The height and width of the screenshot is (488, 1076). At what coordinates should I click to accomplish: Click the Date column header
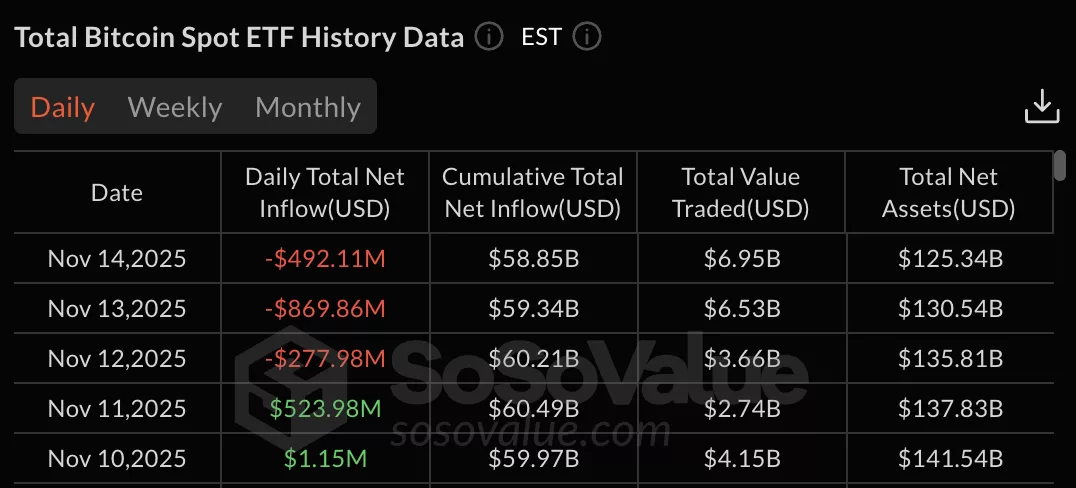117,193
